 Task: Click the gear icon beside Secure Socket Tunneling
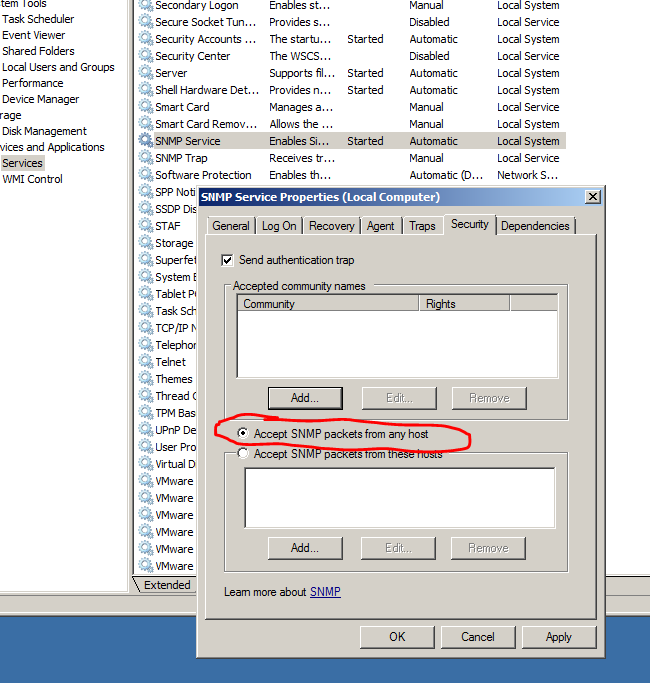[x=146, y=21]
